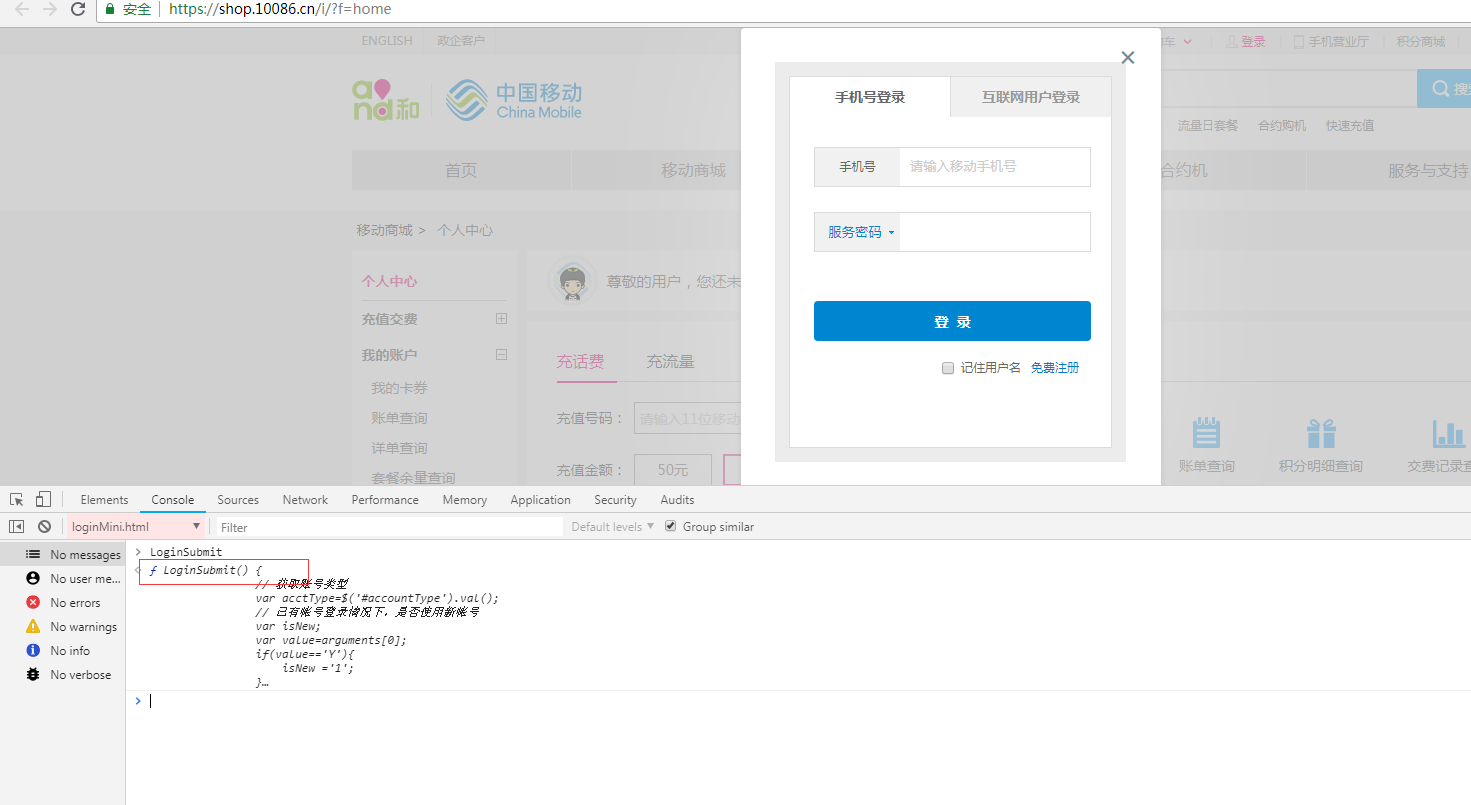
Task: Open the 服务密码 type dropdown
Action: [x=858, y=232]
